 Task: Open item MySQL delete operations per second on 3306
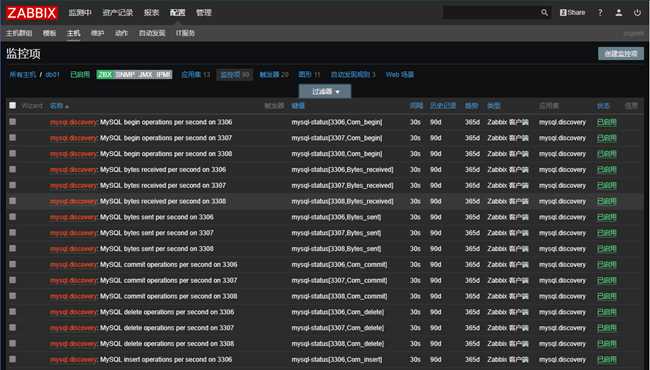pos(167,312)
